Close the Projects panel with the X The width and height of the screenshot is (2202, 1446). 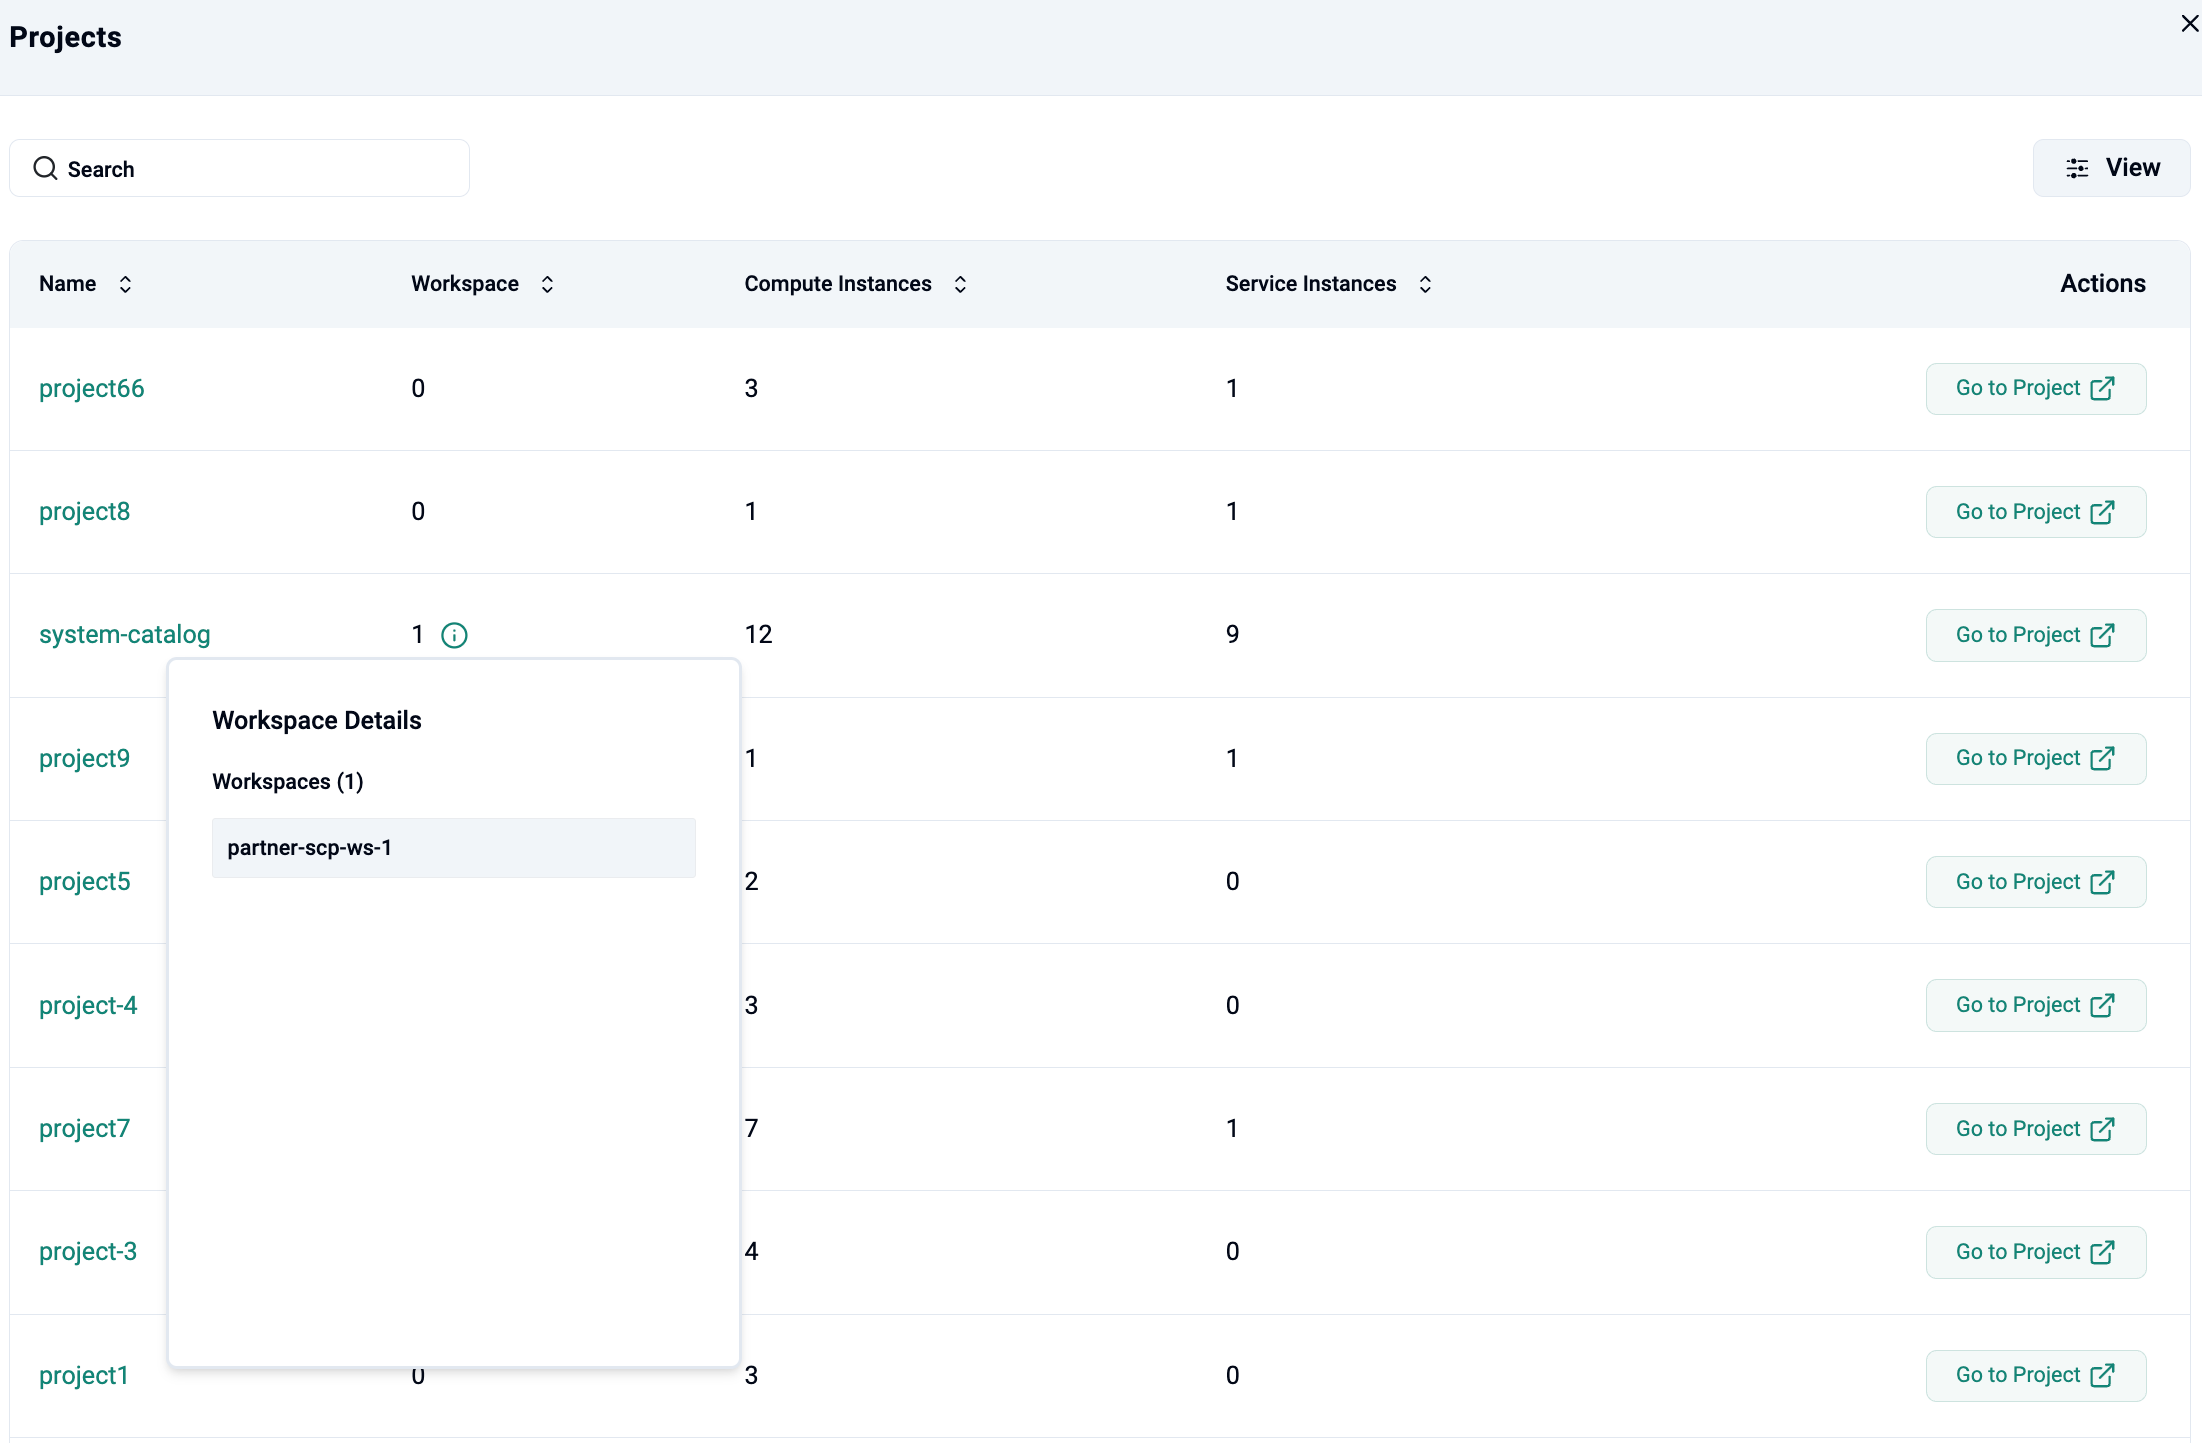click(2189, 23)
